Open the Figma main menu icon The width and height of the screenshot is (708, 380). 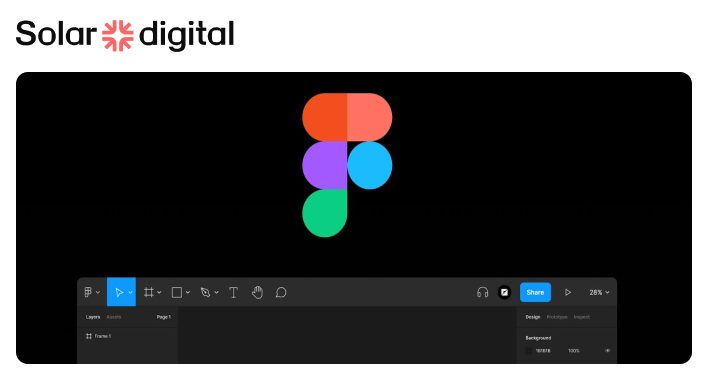click(x=88, y=292)
